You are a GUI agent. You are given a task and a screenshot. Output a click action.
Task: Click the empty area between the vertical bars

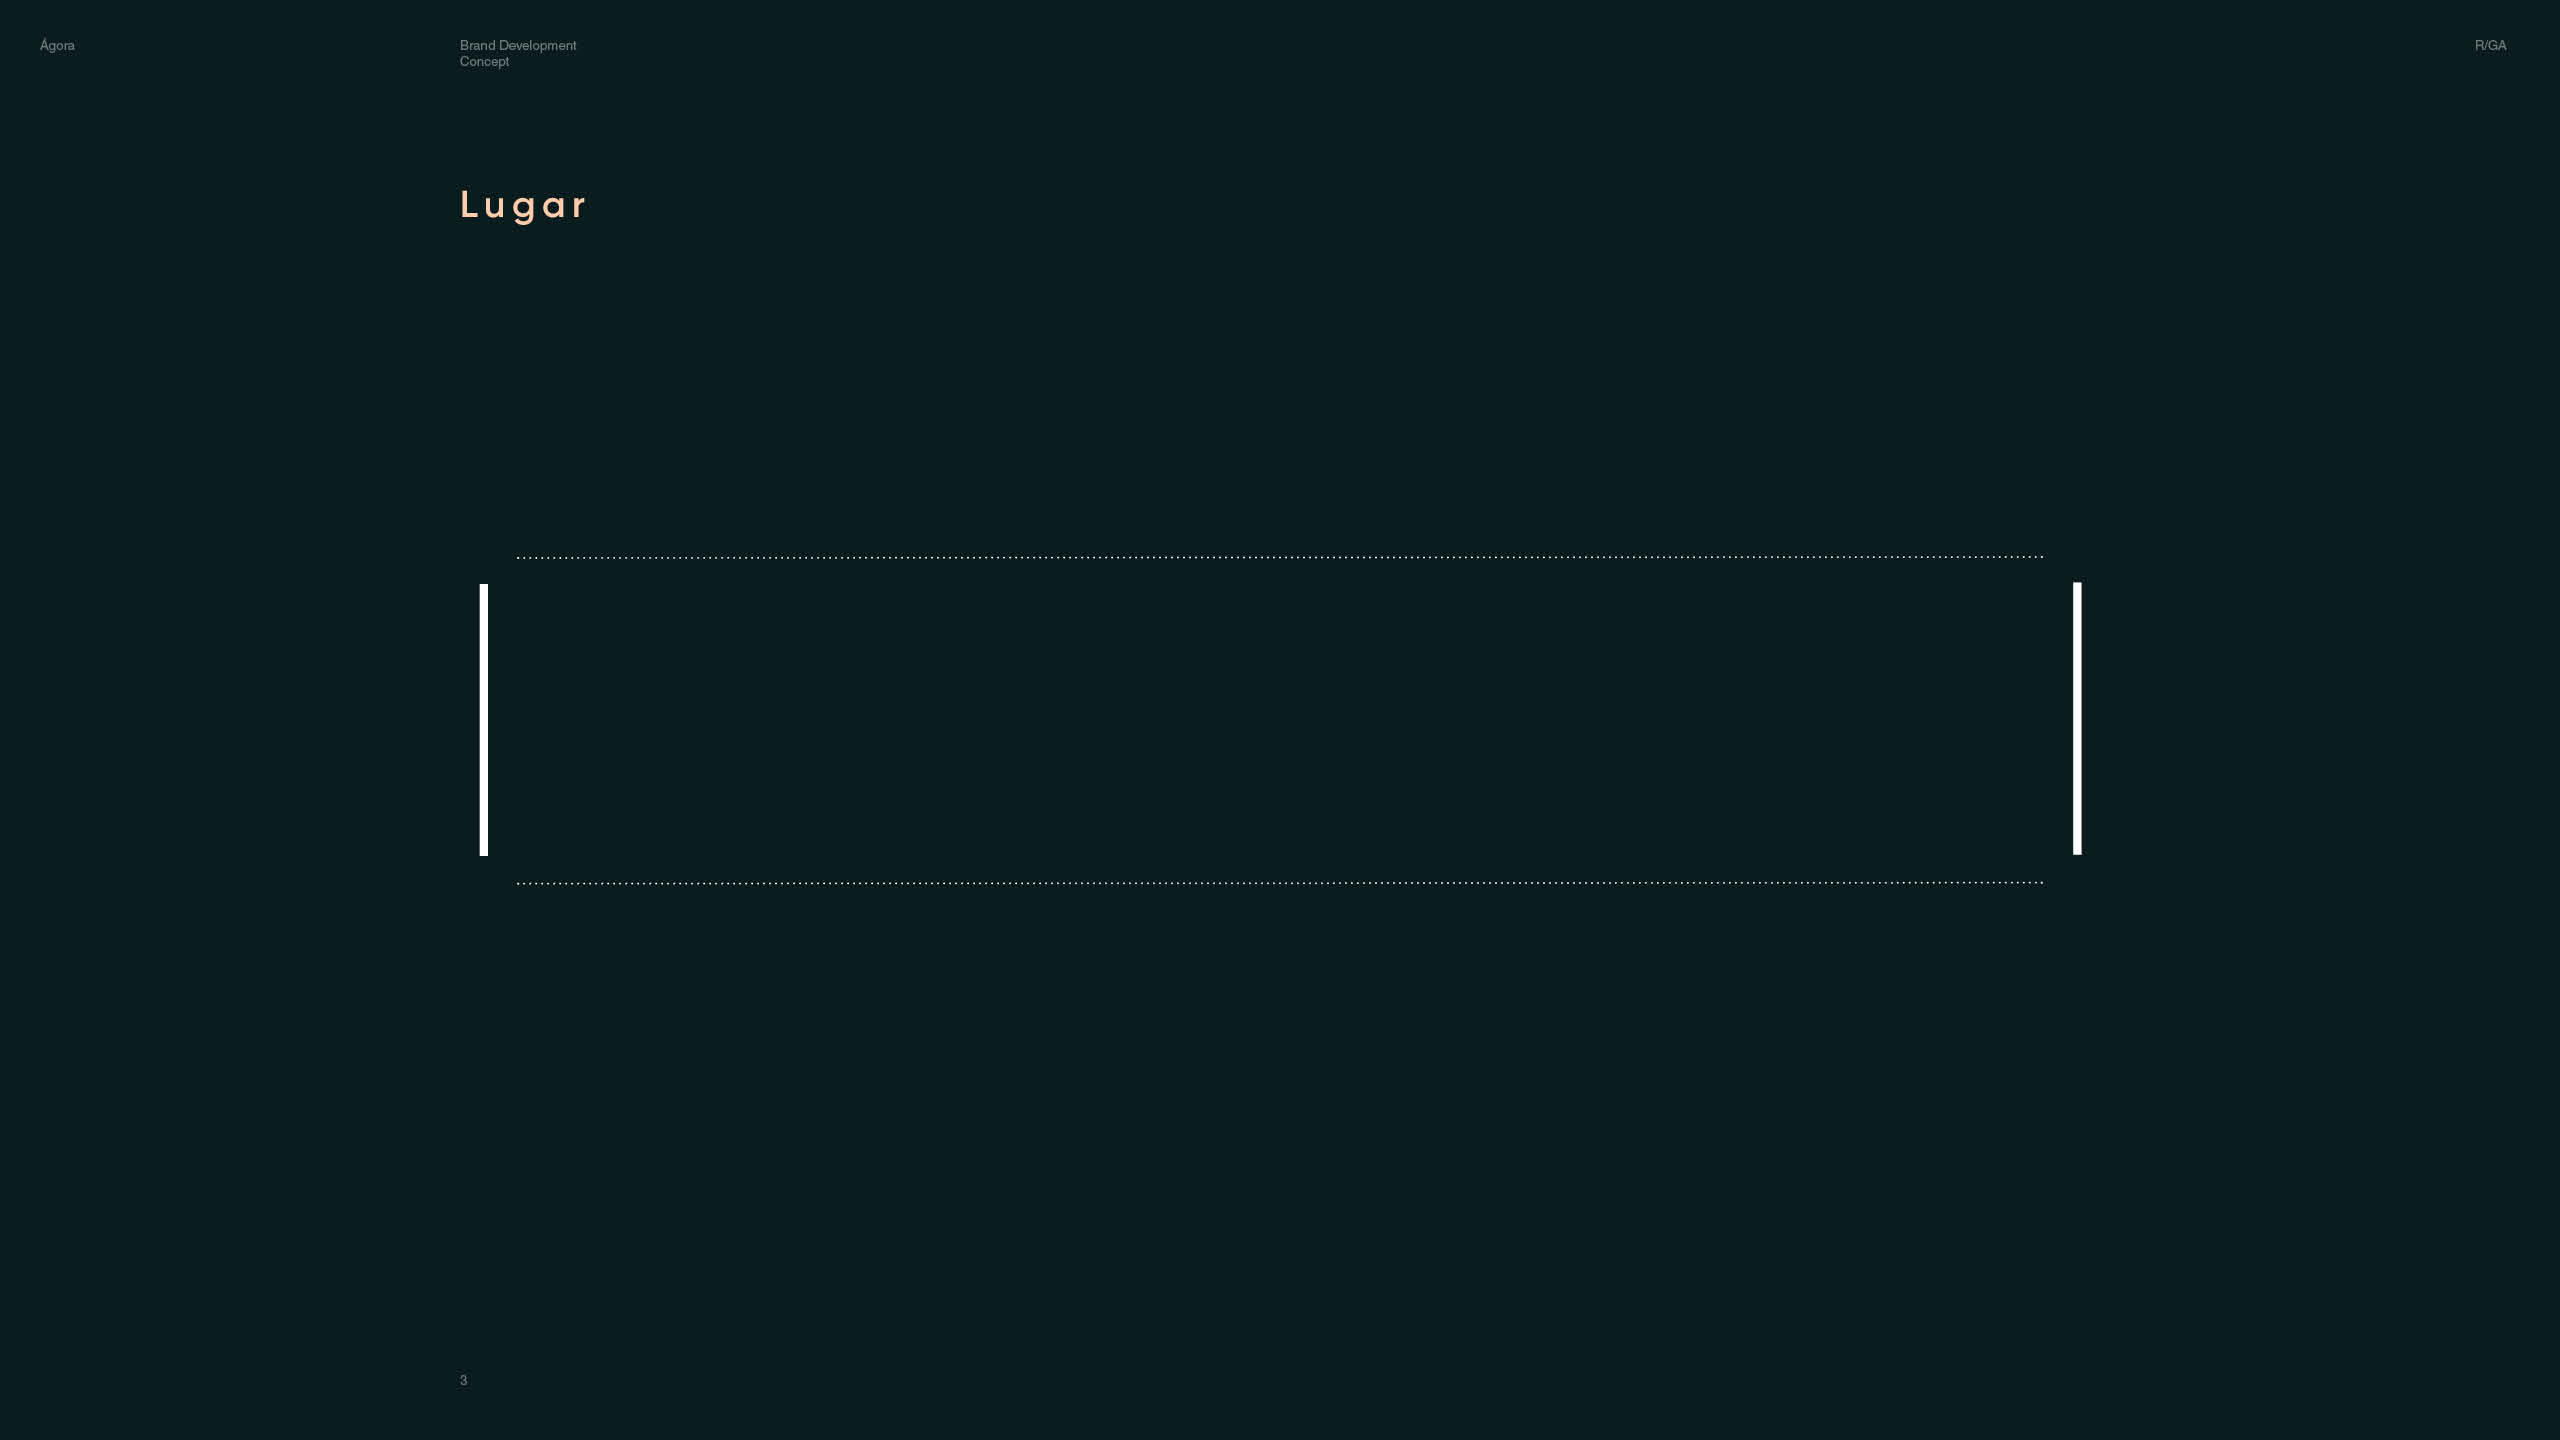pyautogui.click(x=1280, y=720)
